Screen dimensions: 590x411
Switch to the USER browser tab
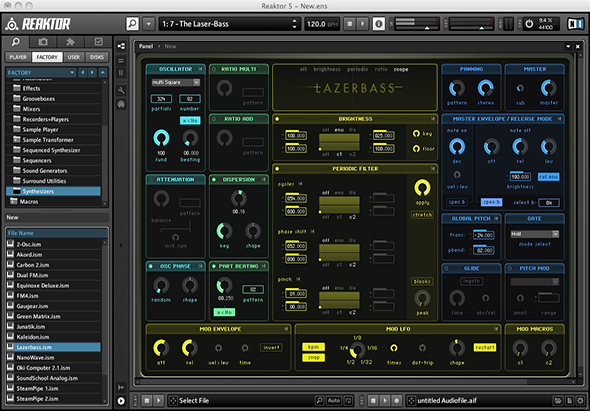coord(74,57)
